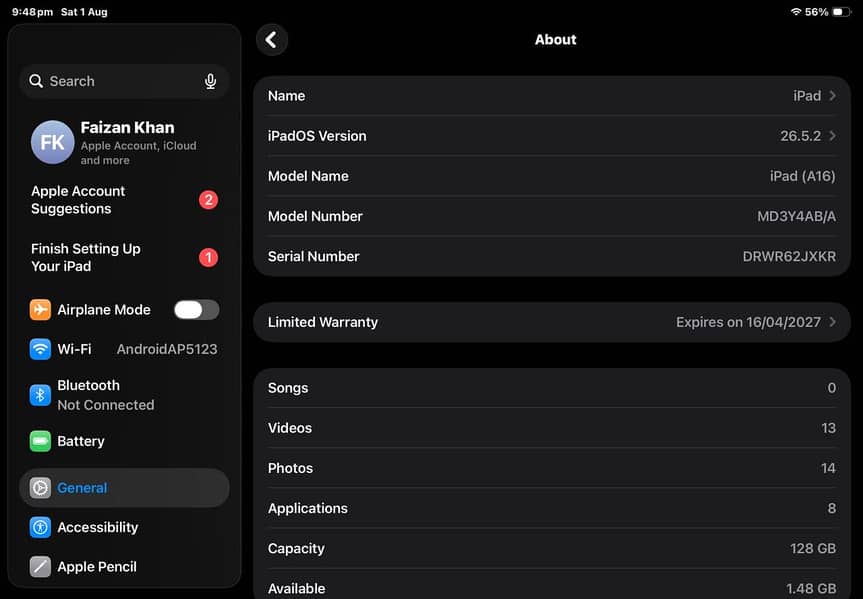Tap the FK profile avatar

tap(52, 143)
